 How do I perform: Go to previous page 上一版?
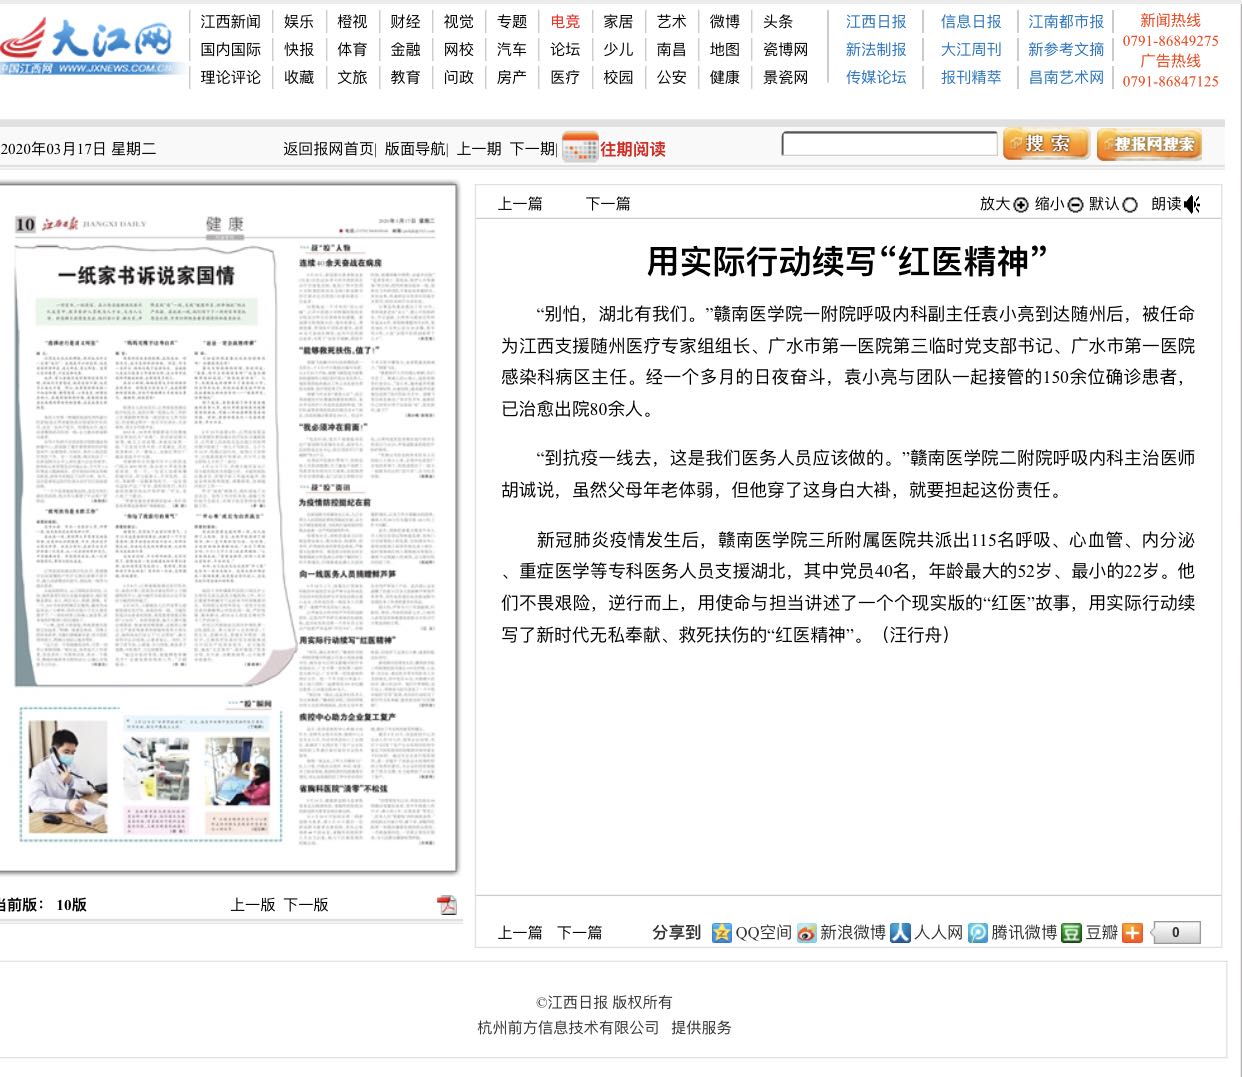click(x=252, y=905)
